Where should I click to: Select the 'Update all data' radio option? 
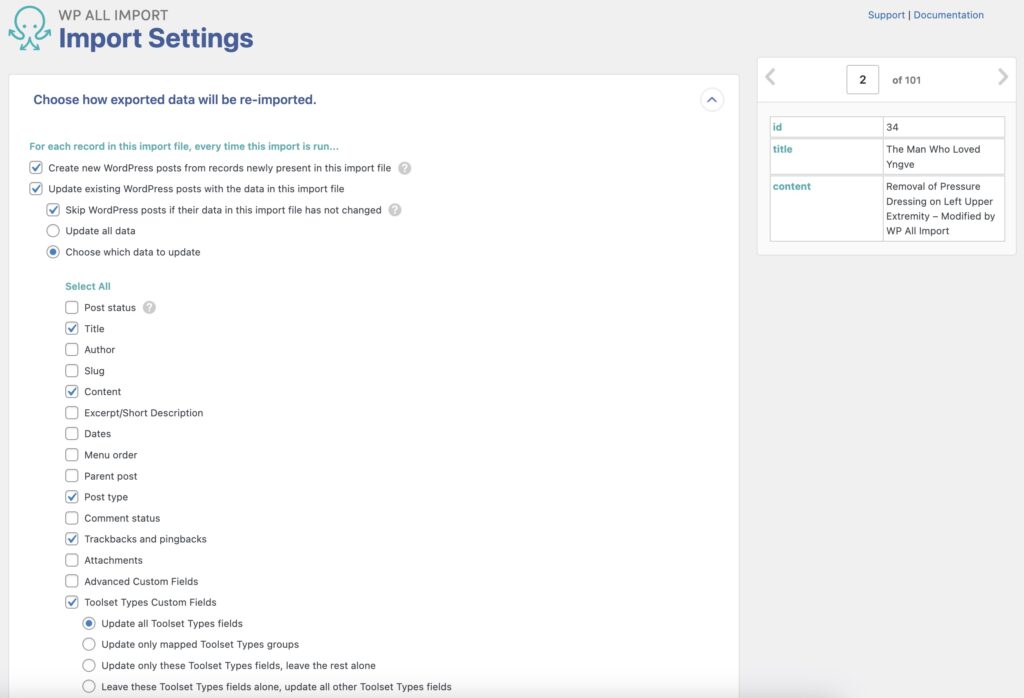point(52,230)
